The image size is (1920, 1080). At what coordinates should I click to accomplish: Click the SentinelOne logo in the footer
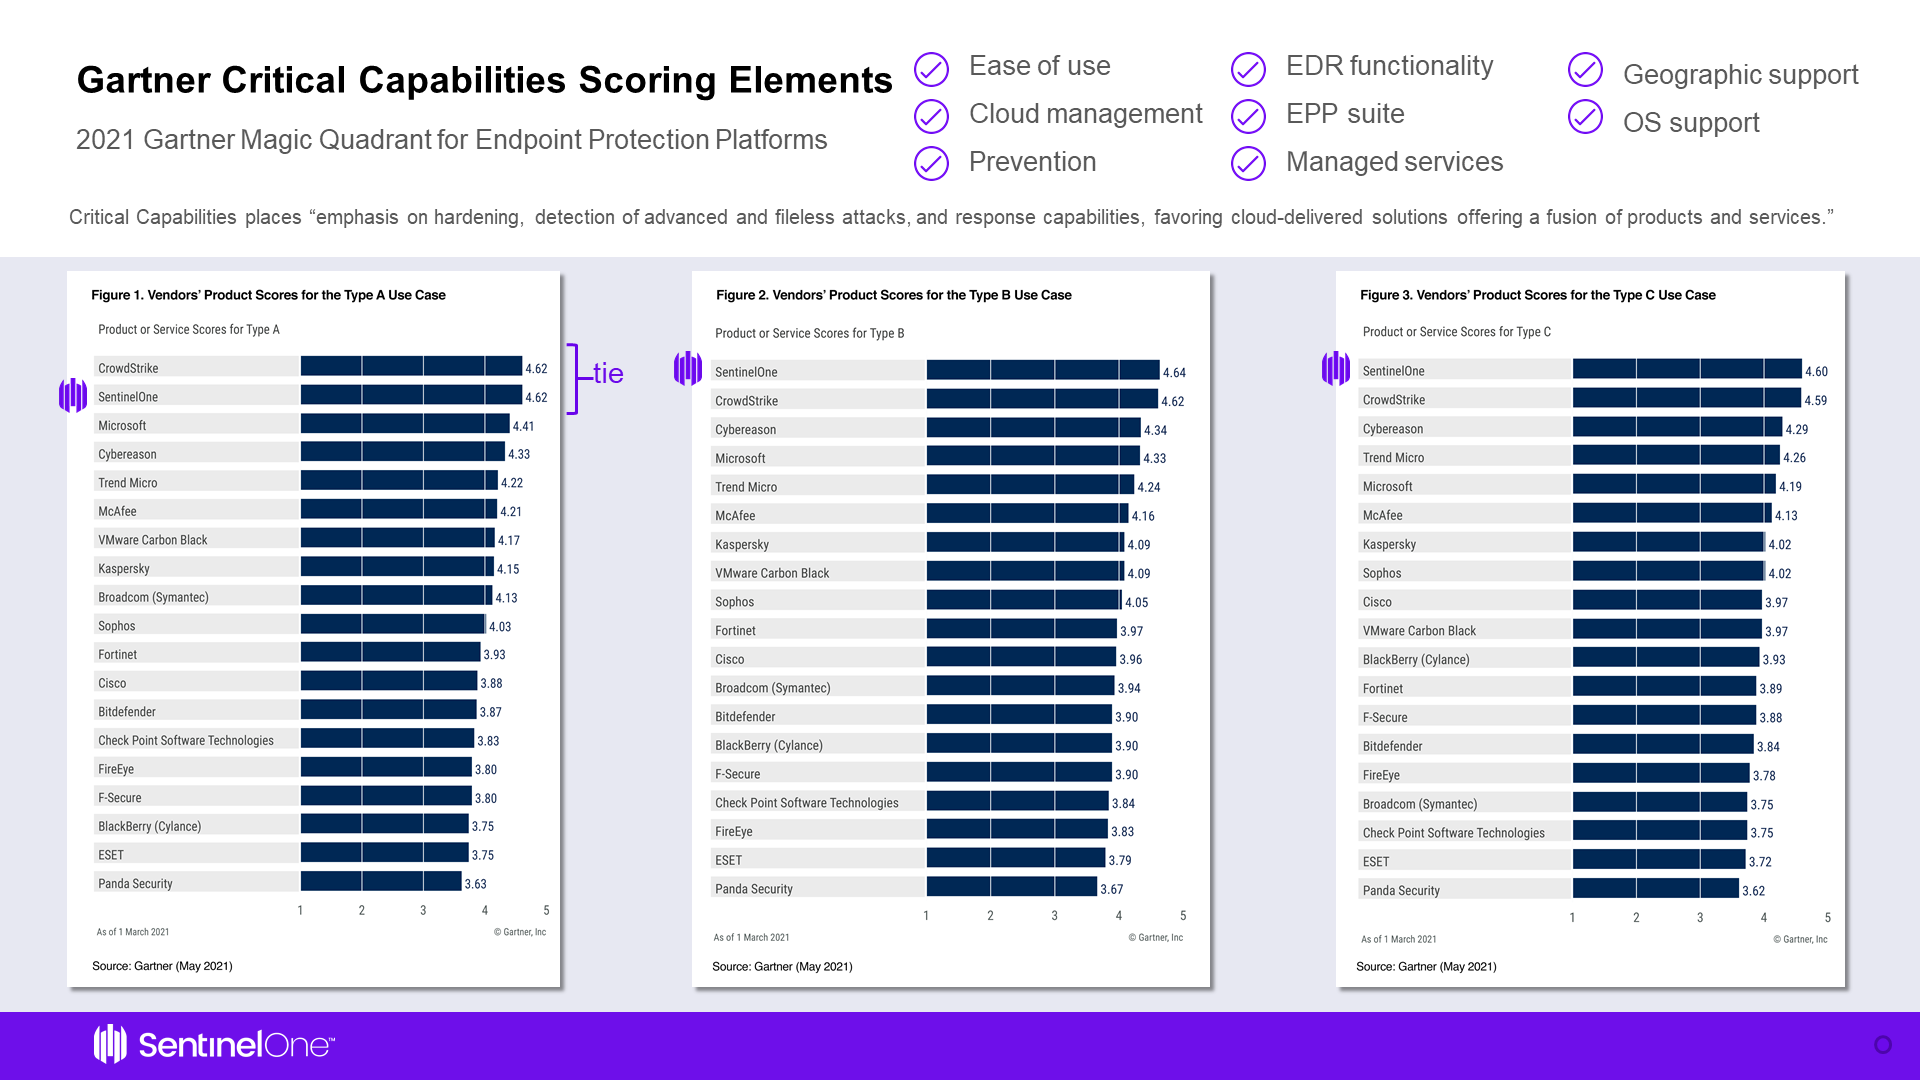click(x=214, y=1044)
